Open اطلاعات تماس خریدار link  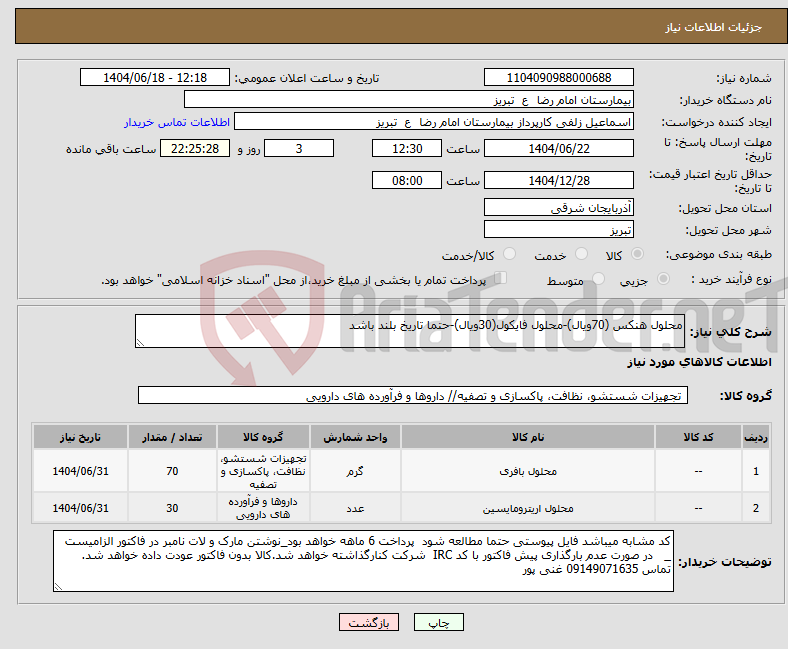(177, 122)
